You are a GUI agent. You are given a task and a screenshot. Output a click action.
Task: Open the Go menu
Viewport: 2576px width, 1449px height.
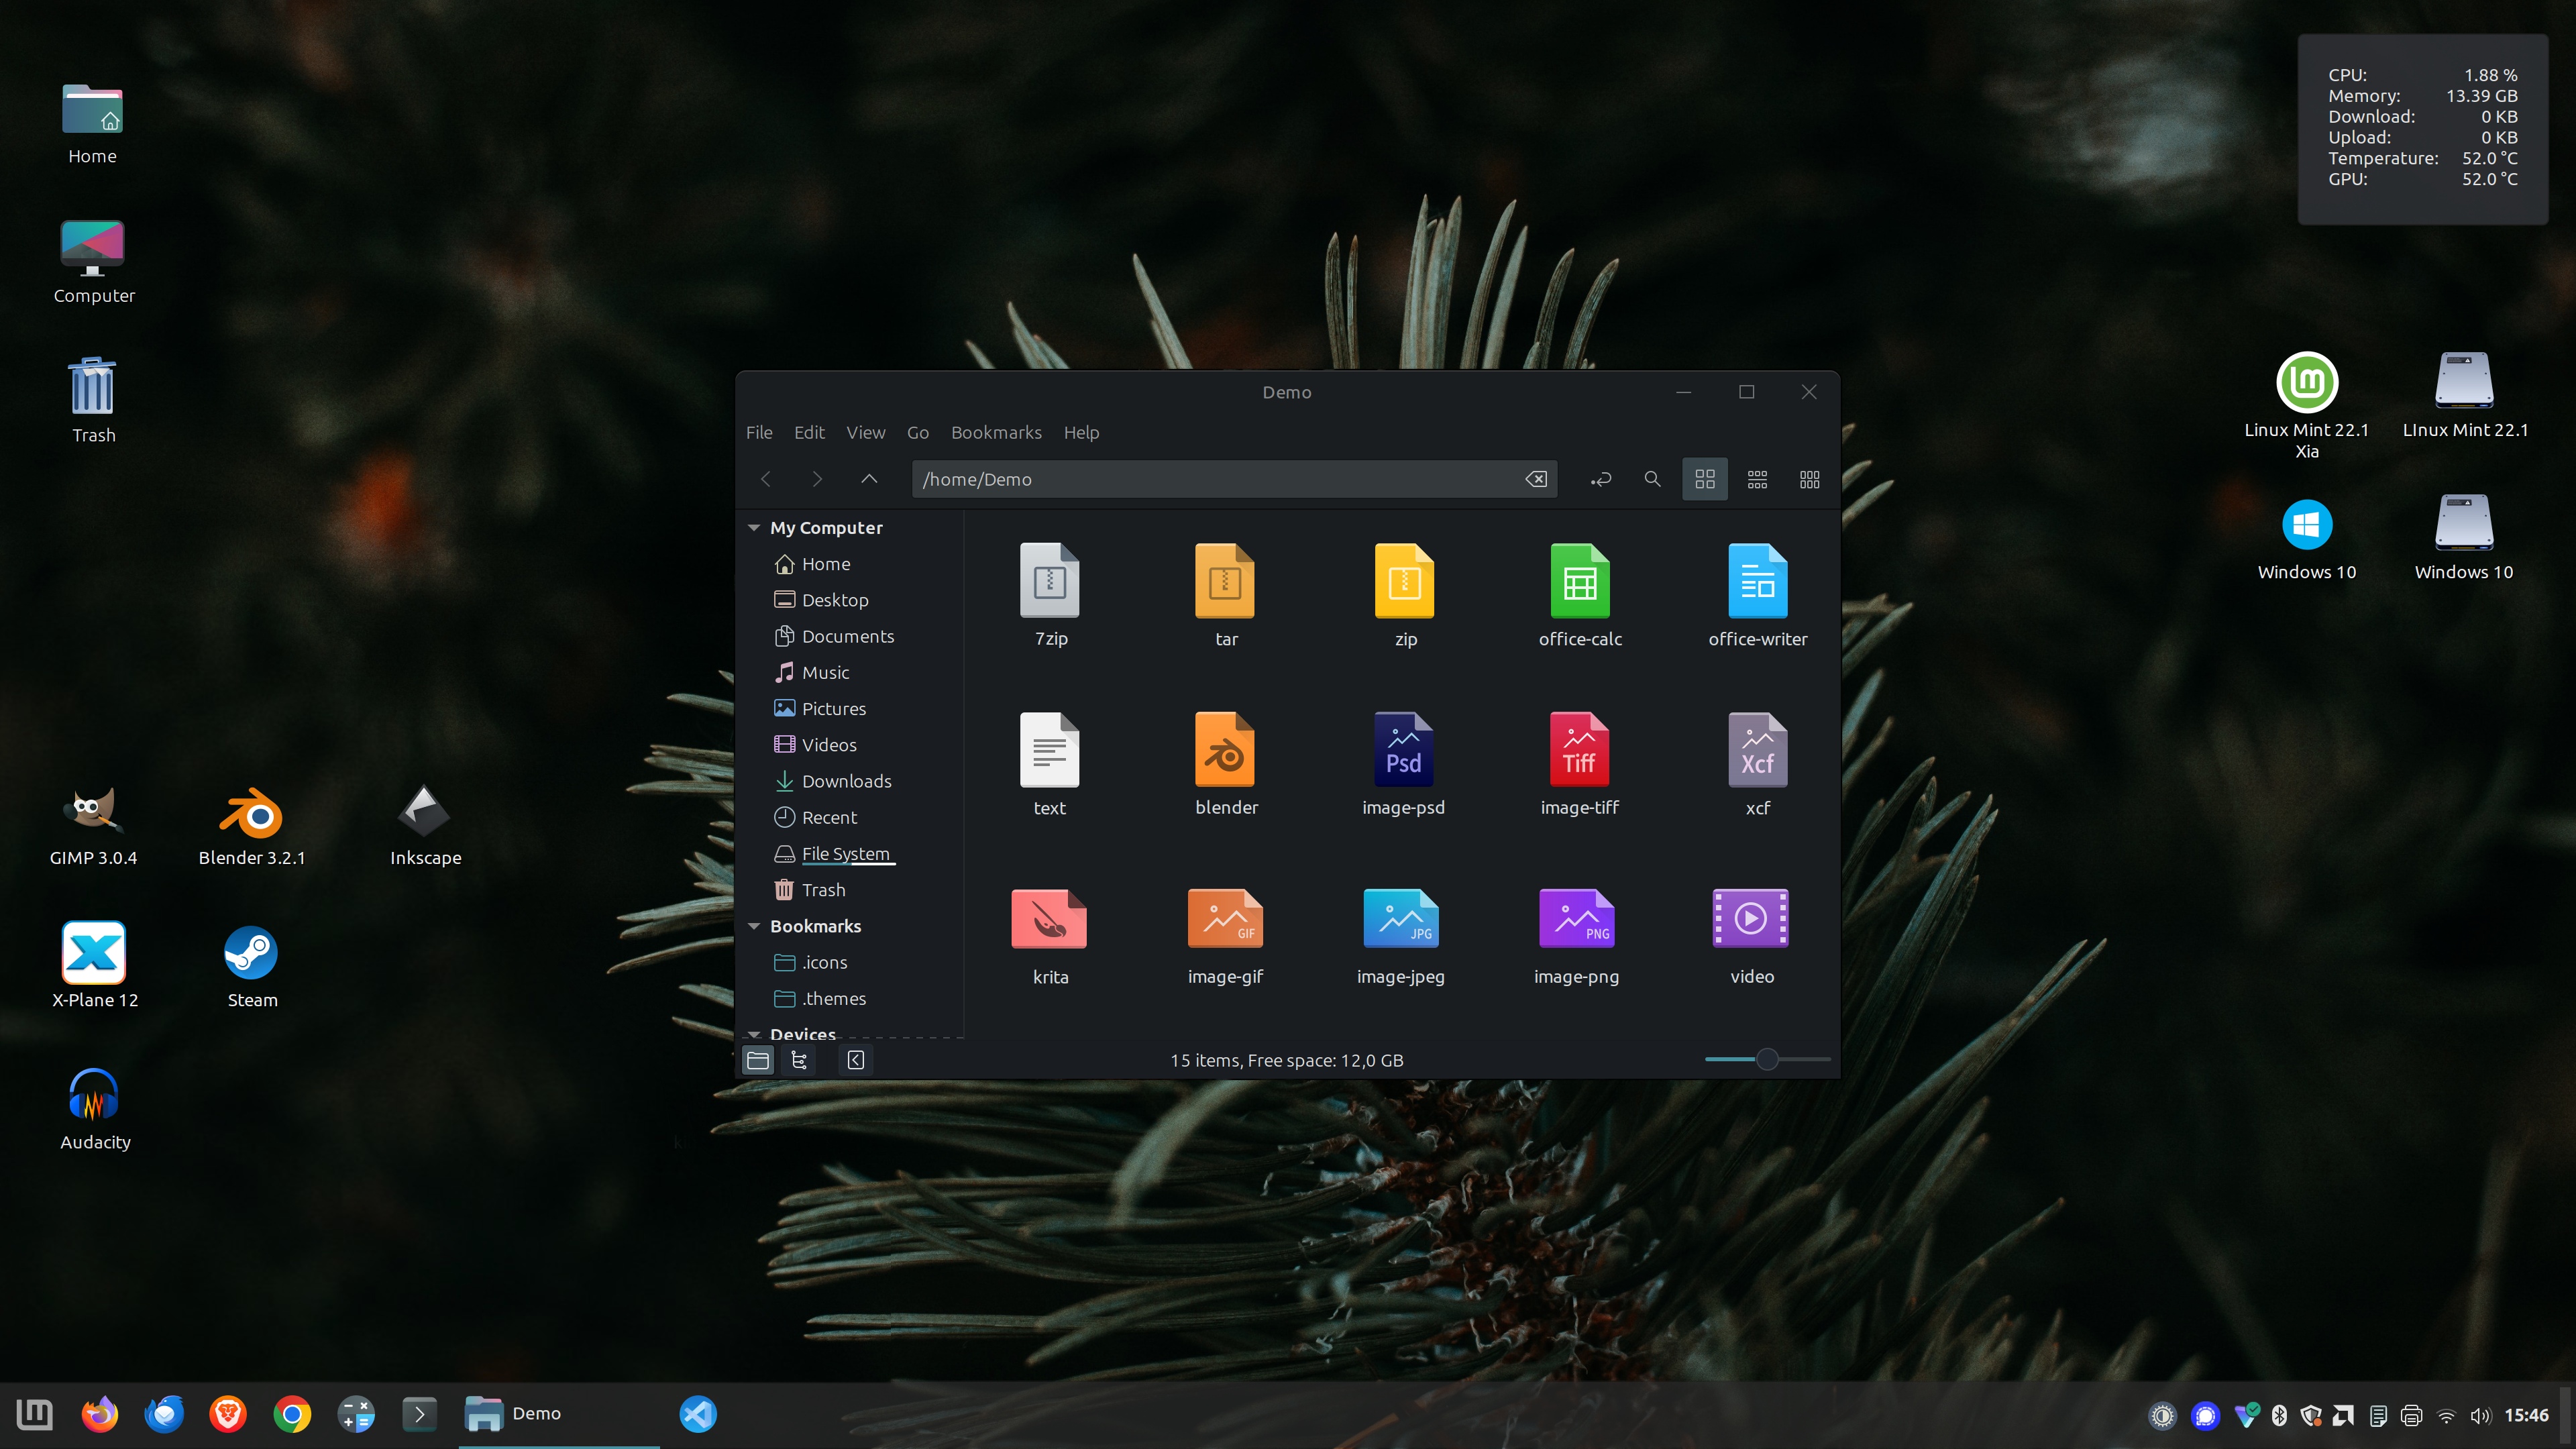click(x=917, y=432)
